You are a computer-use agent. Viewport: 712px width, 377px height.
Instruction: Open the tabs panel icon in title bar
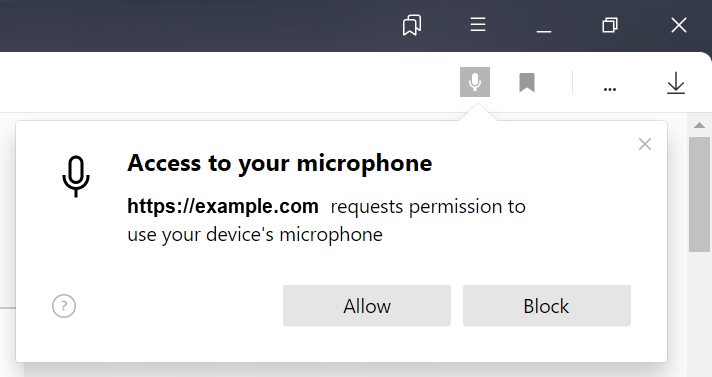pos(412,25)
